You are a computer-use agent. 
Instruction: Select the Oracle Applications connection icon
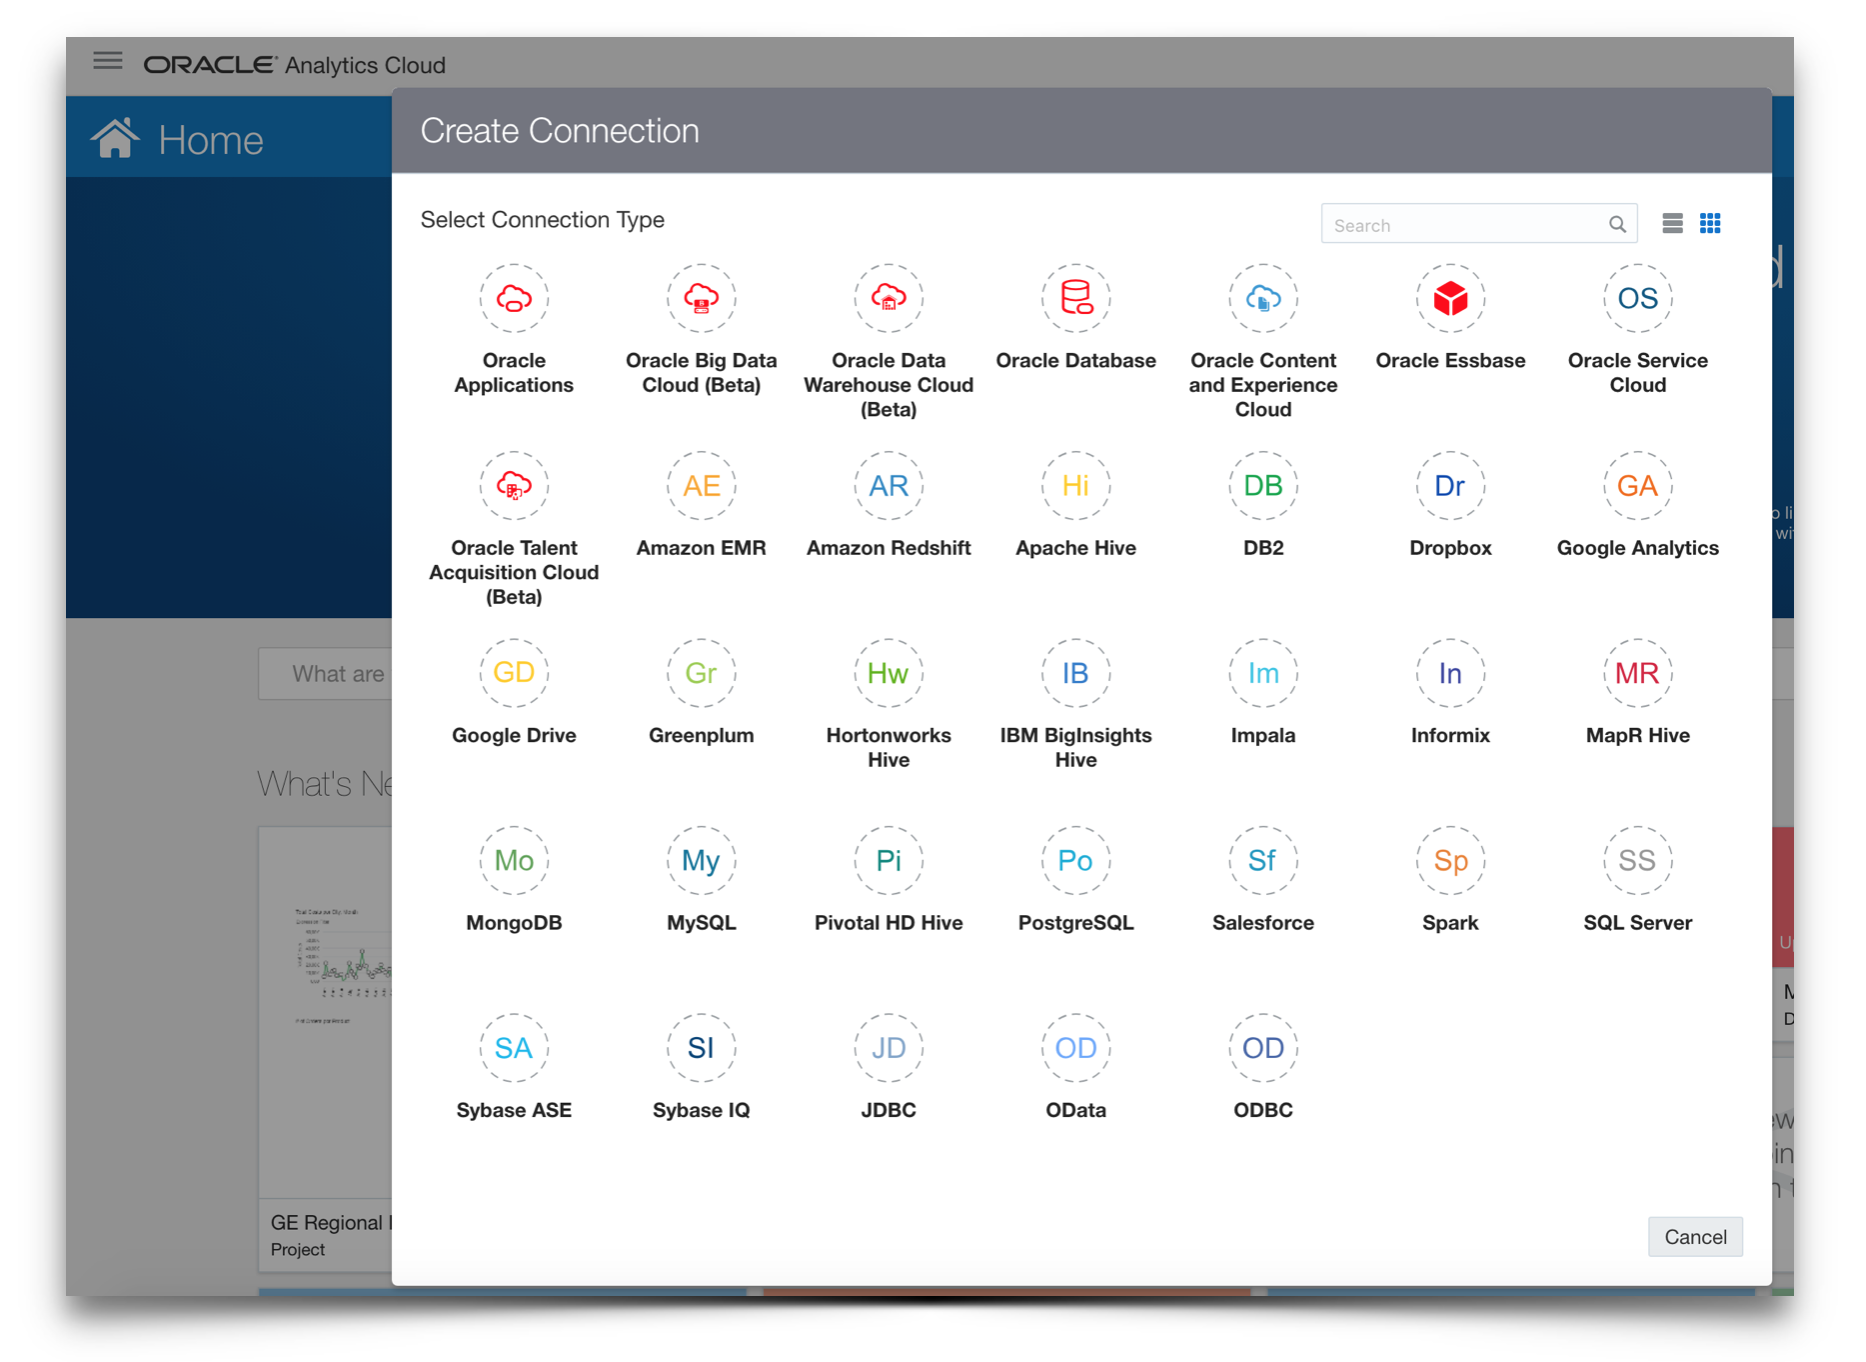[514, 298]
